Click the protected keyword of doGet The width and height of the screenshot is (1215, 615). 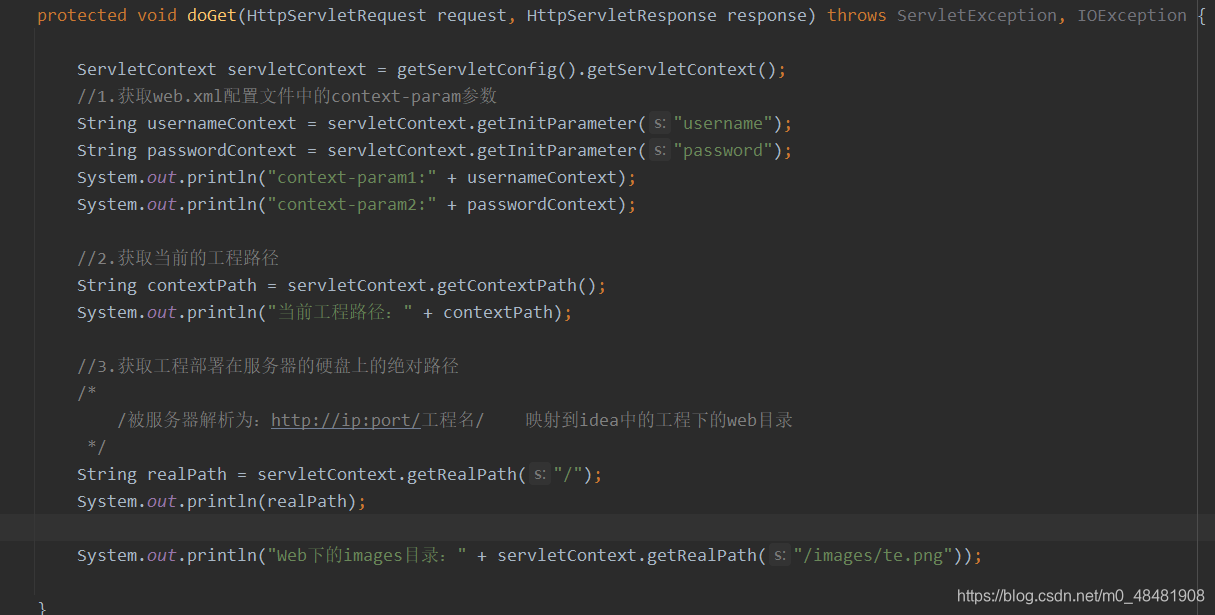82,15
